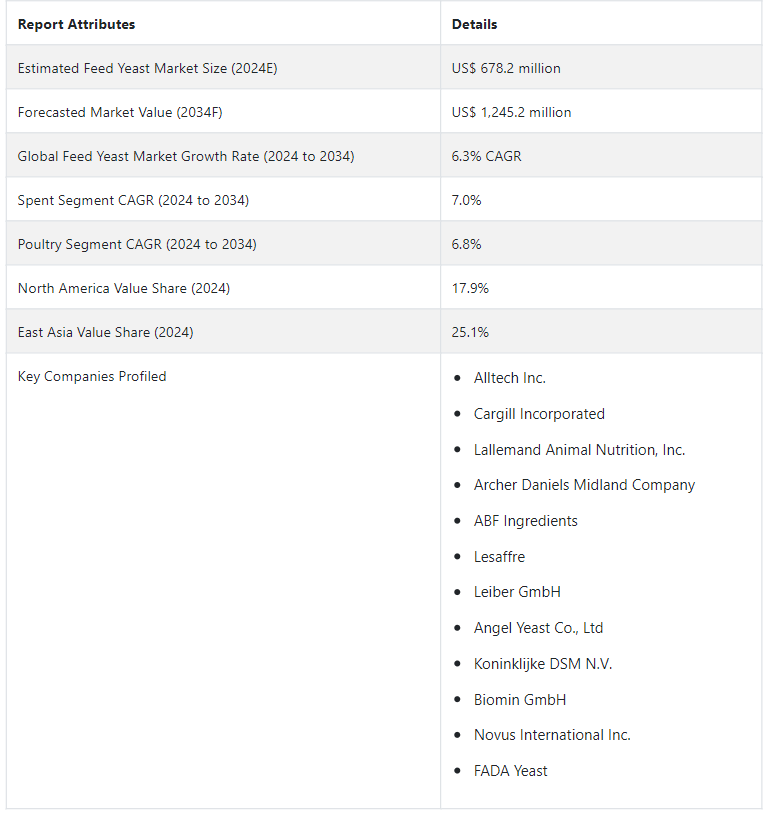Image resolution: width=768 pixels, height=813 pixels.
Task: Select Alltech Inc. in the company list
Action: (x=509, y=378)
